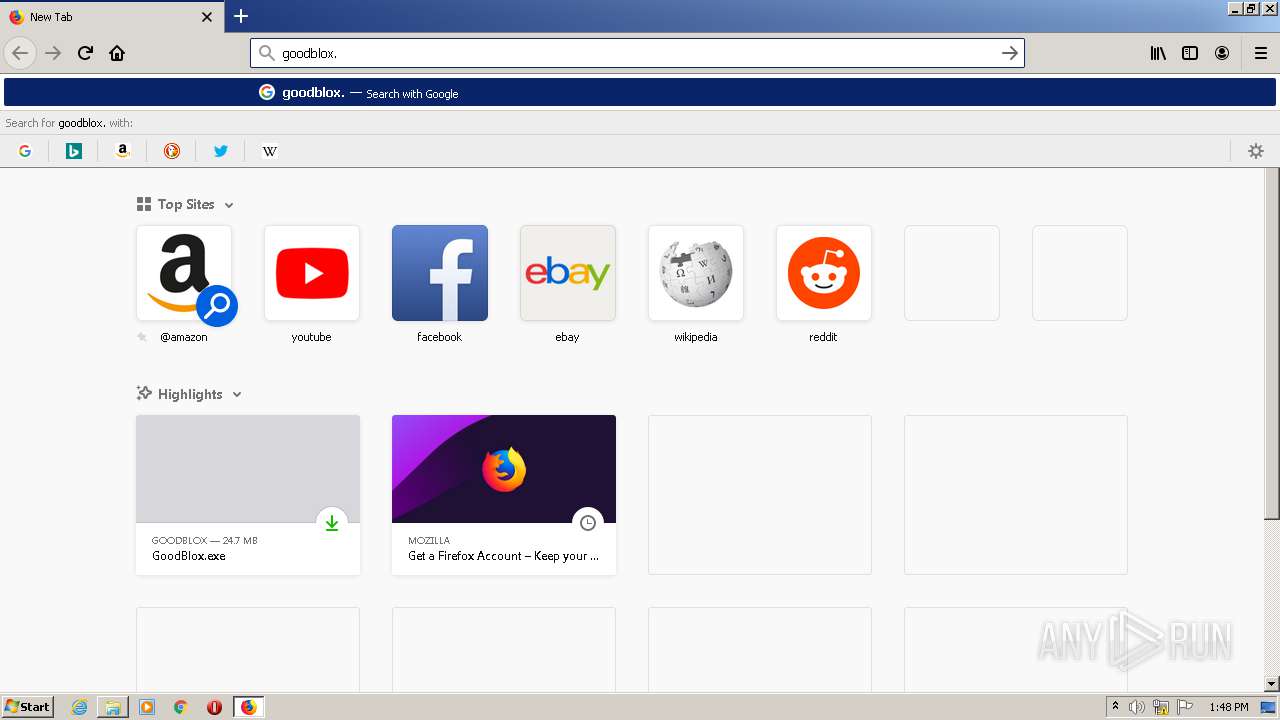Submit the search with the Go arrow
The width and height of the screenshot is (1280, 720).
click(x=1010, y=53)
